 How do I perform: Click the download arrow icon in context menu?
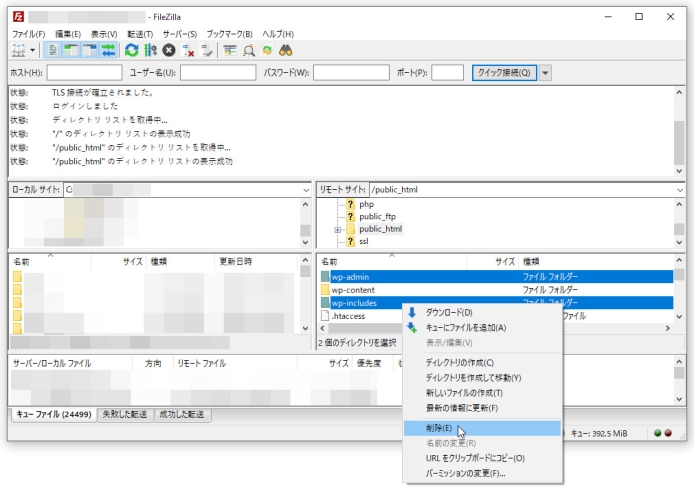(412, 313)
